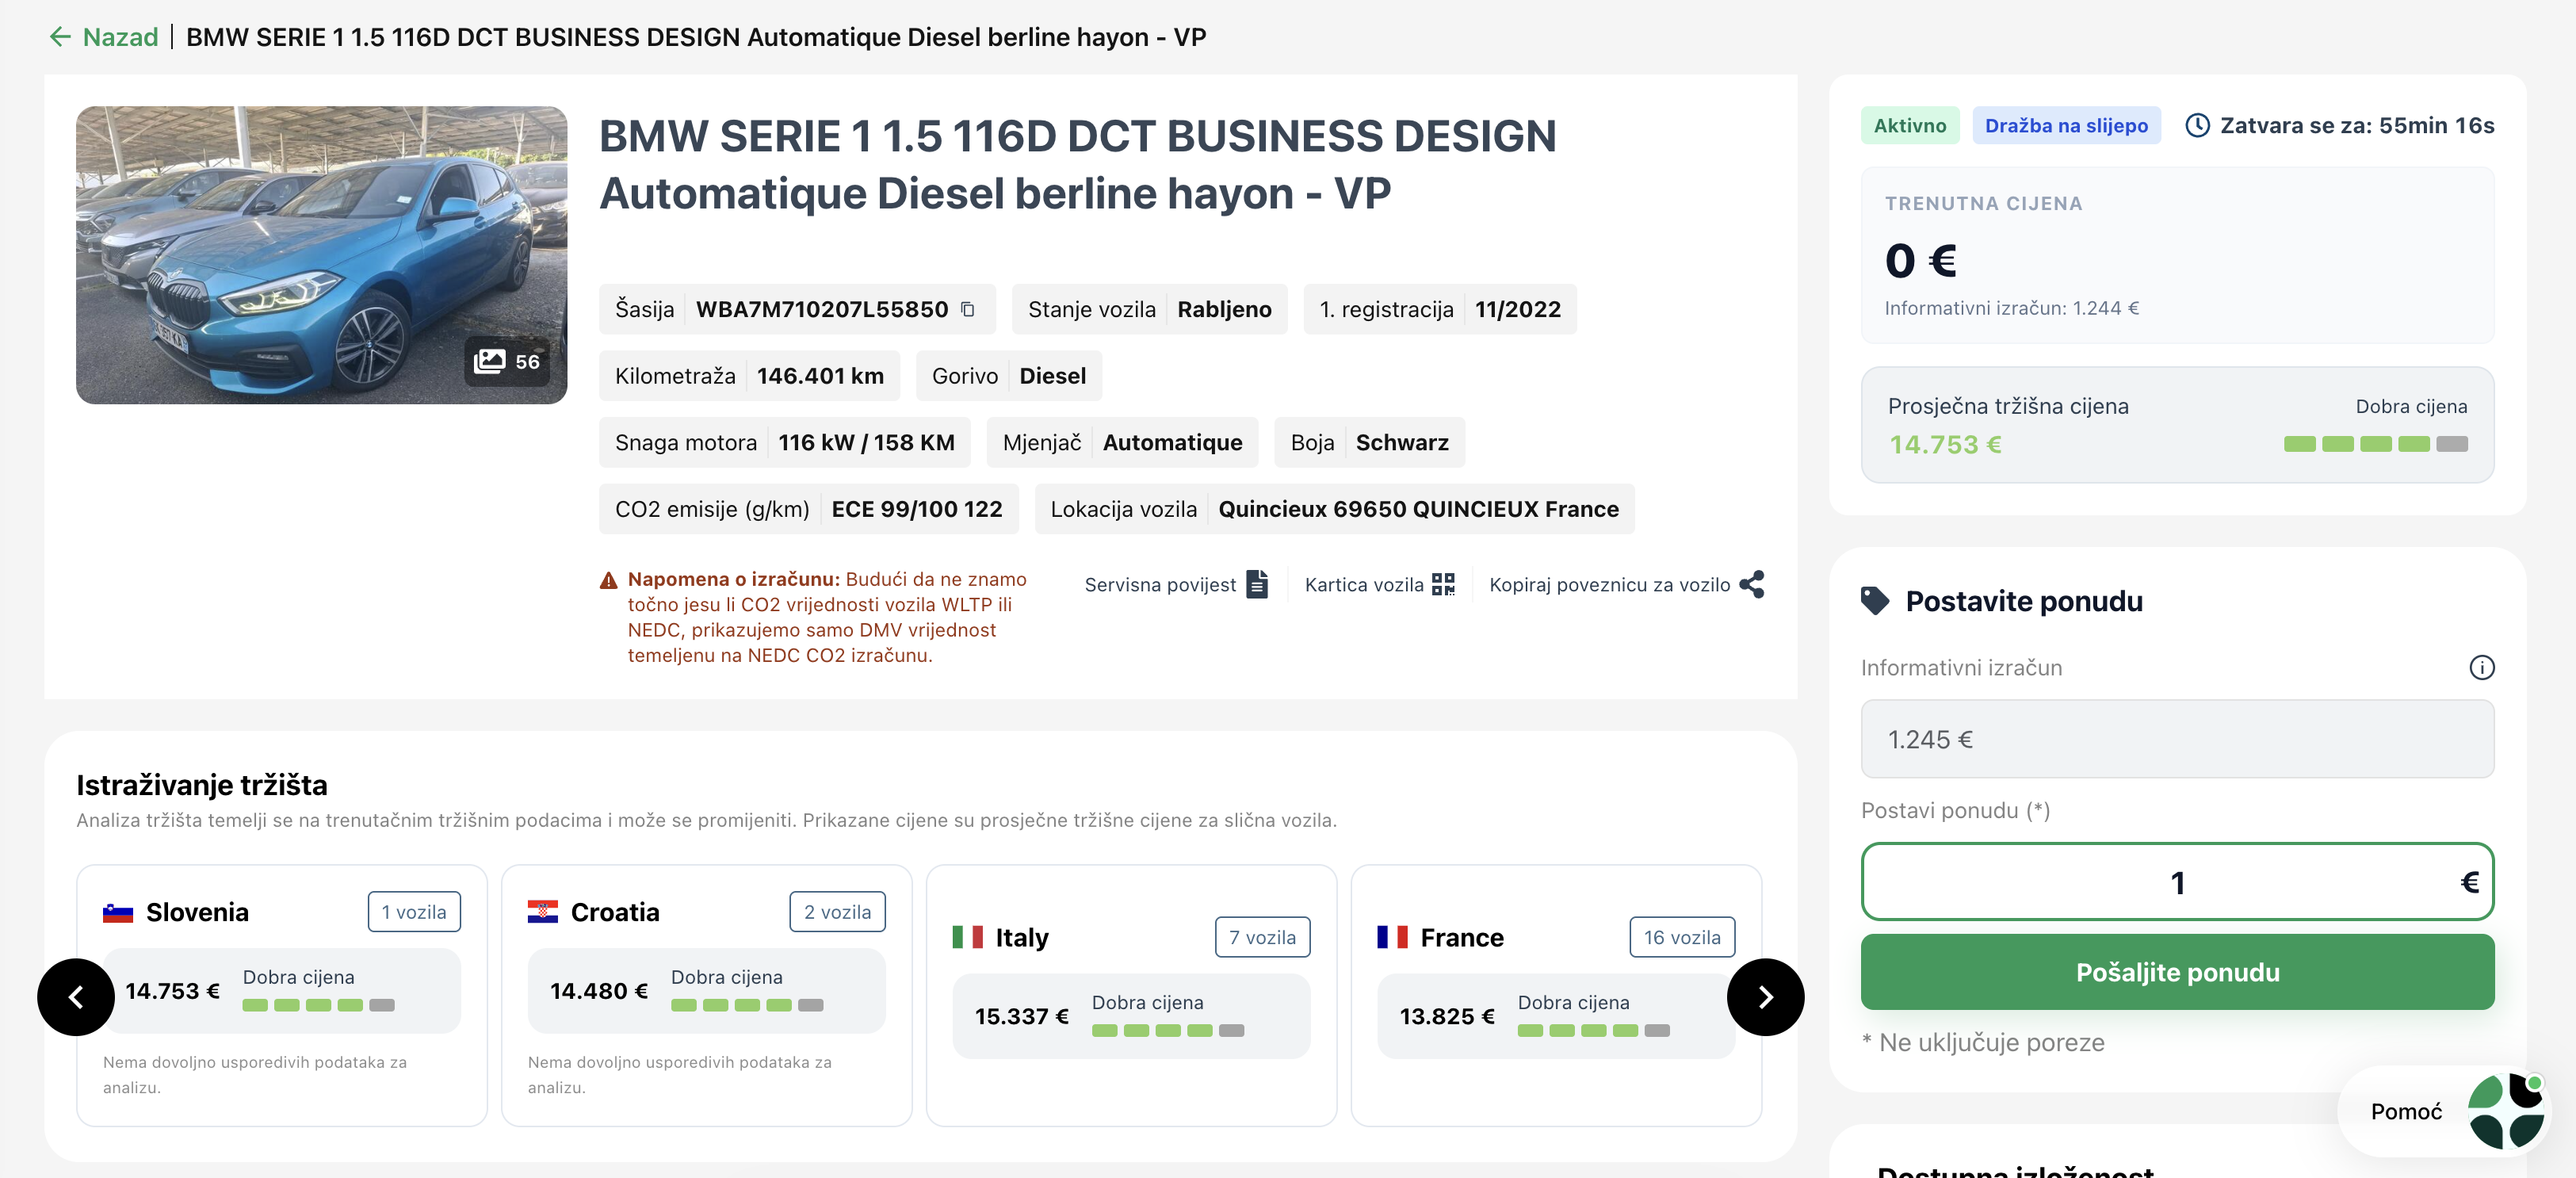Click the current price 0 €
2576x1178 pixels.
(1921, 261)
